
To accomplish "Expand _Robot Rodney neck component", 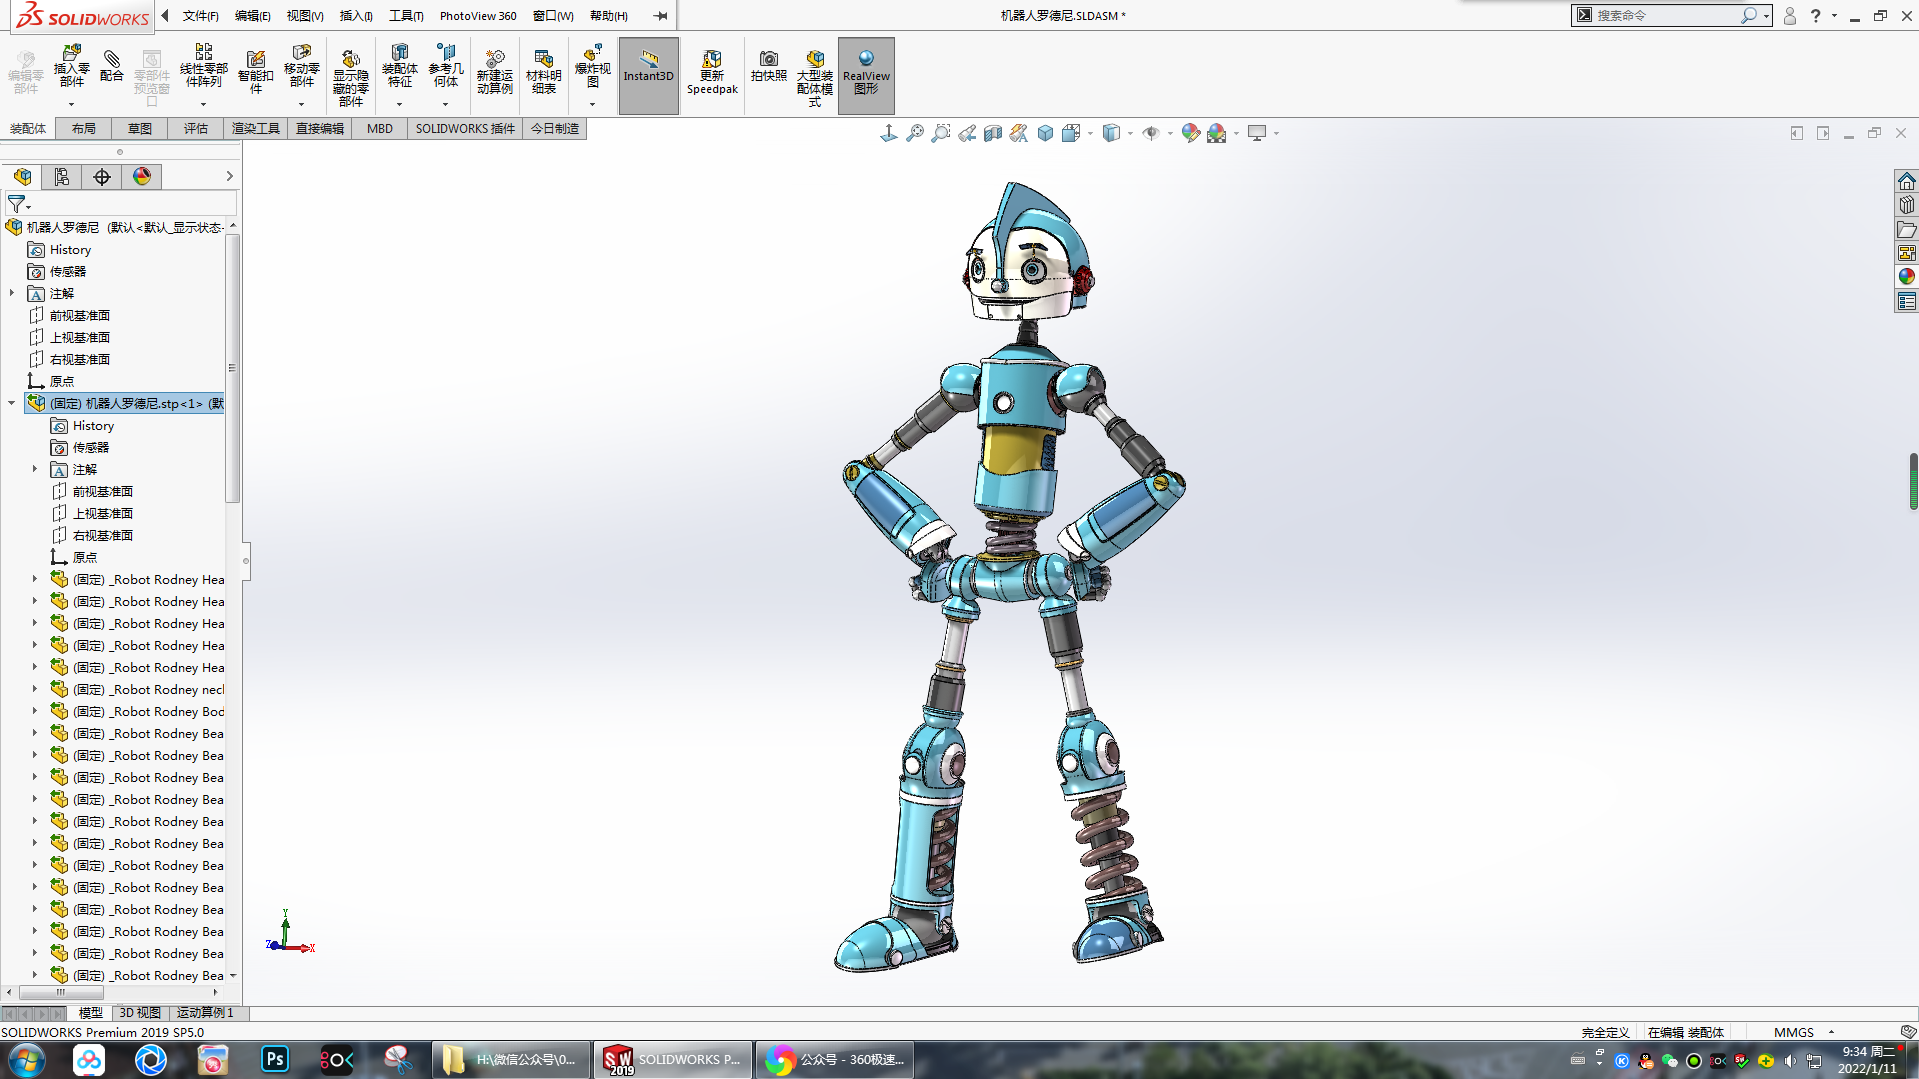I will point(35,689).
